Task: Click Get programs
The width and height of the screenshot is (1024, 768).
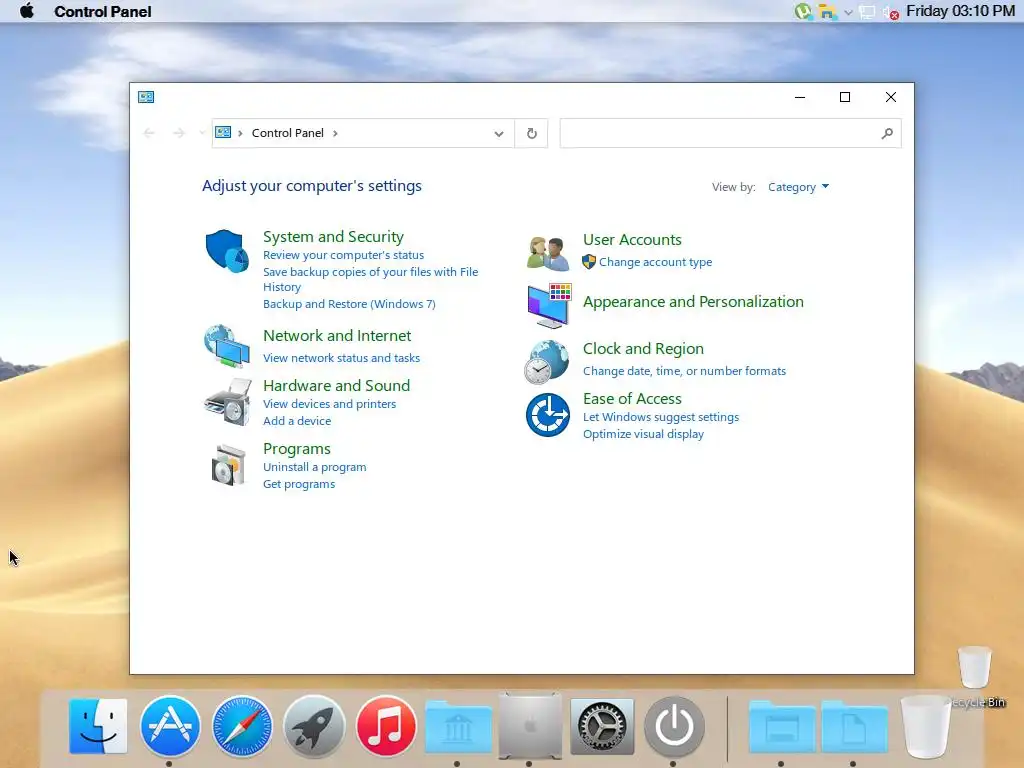Action: [299, 485]
